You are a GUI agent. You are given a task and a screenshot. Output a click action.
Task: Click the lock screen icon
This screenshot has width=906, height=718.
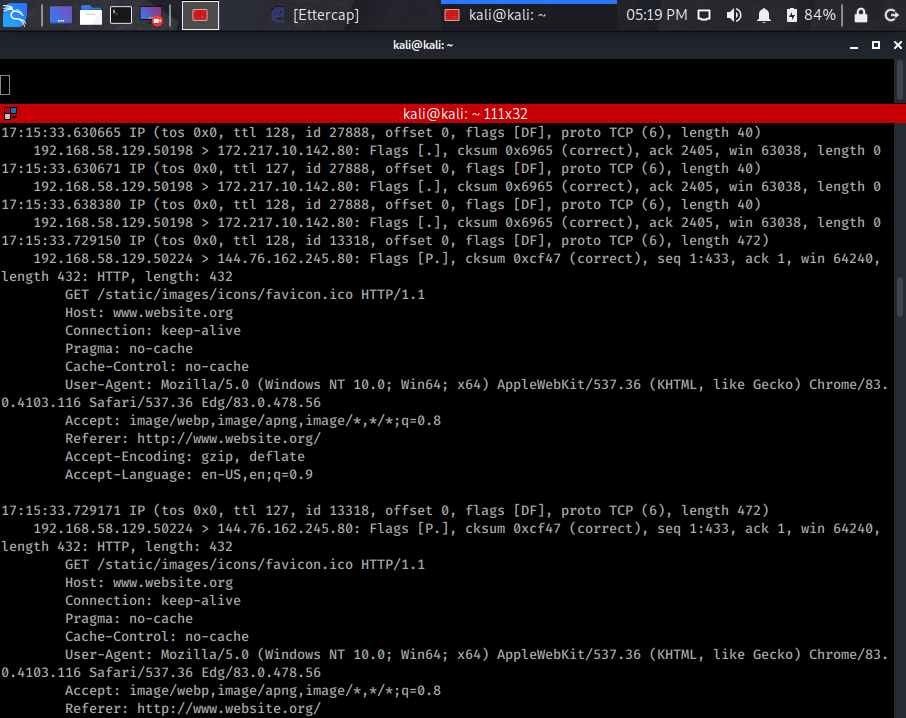(x=861, y=15)
